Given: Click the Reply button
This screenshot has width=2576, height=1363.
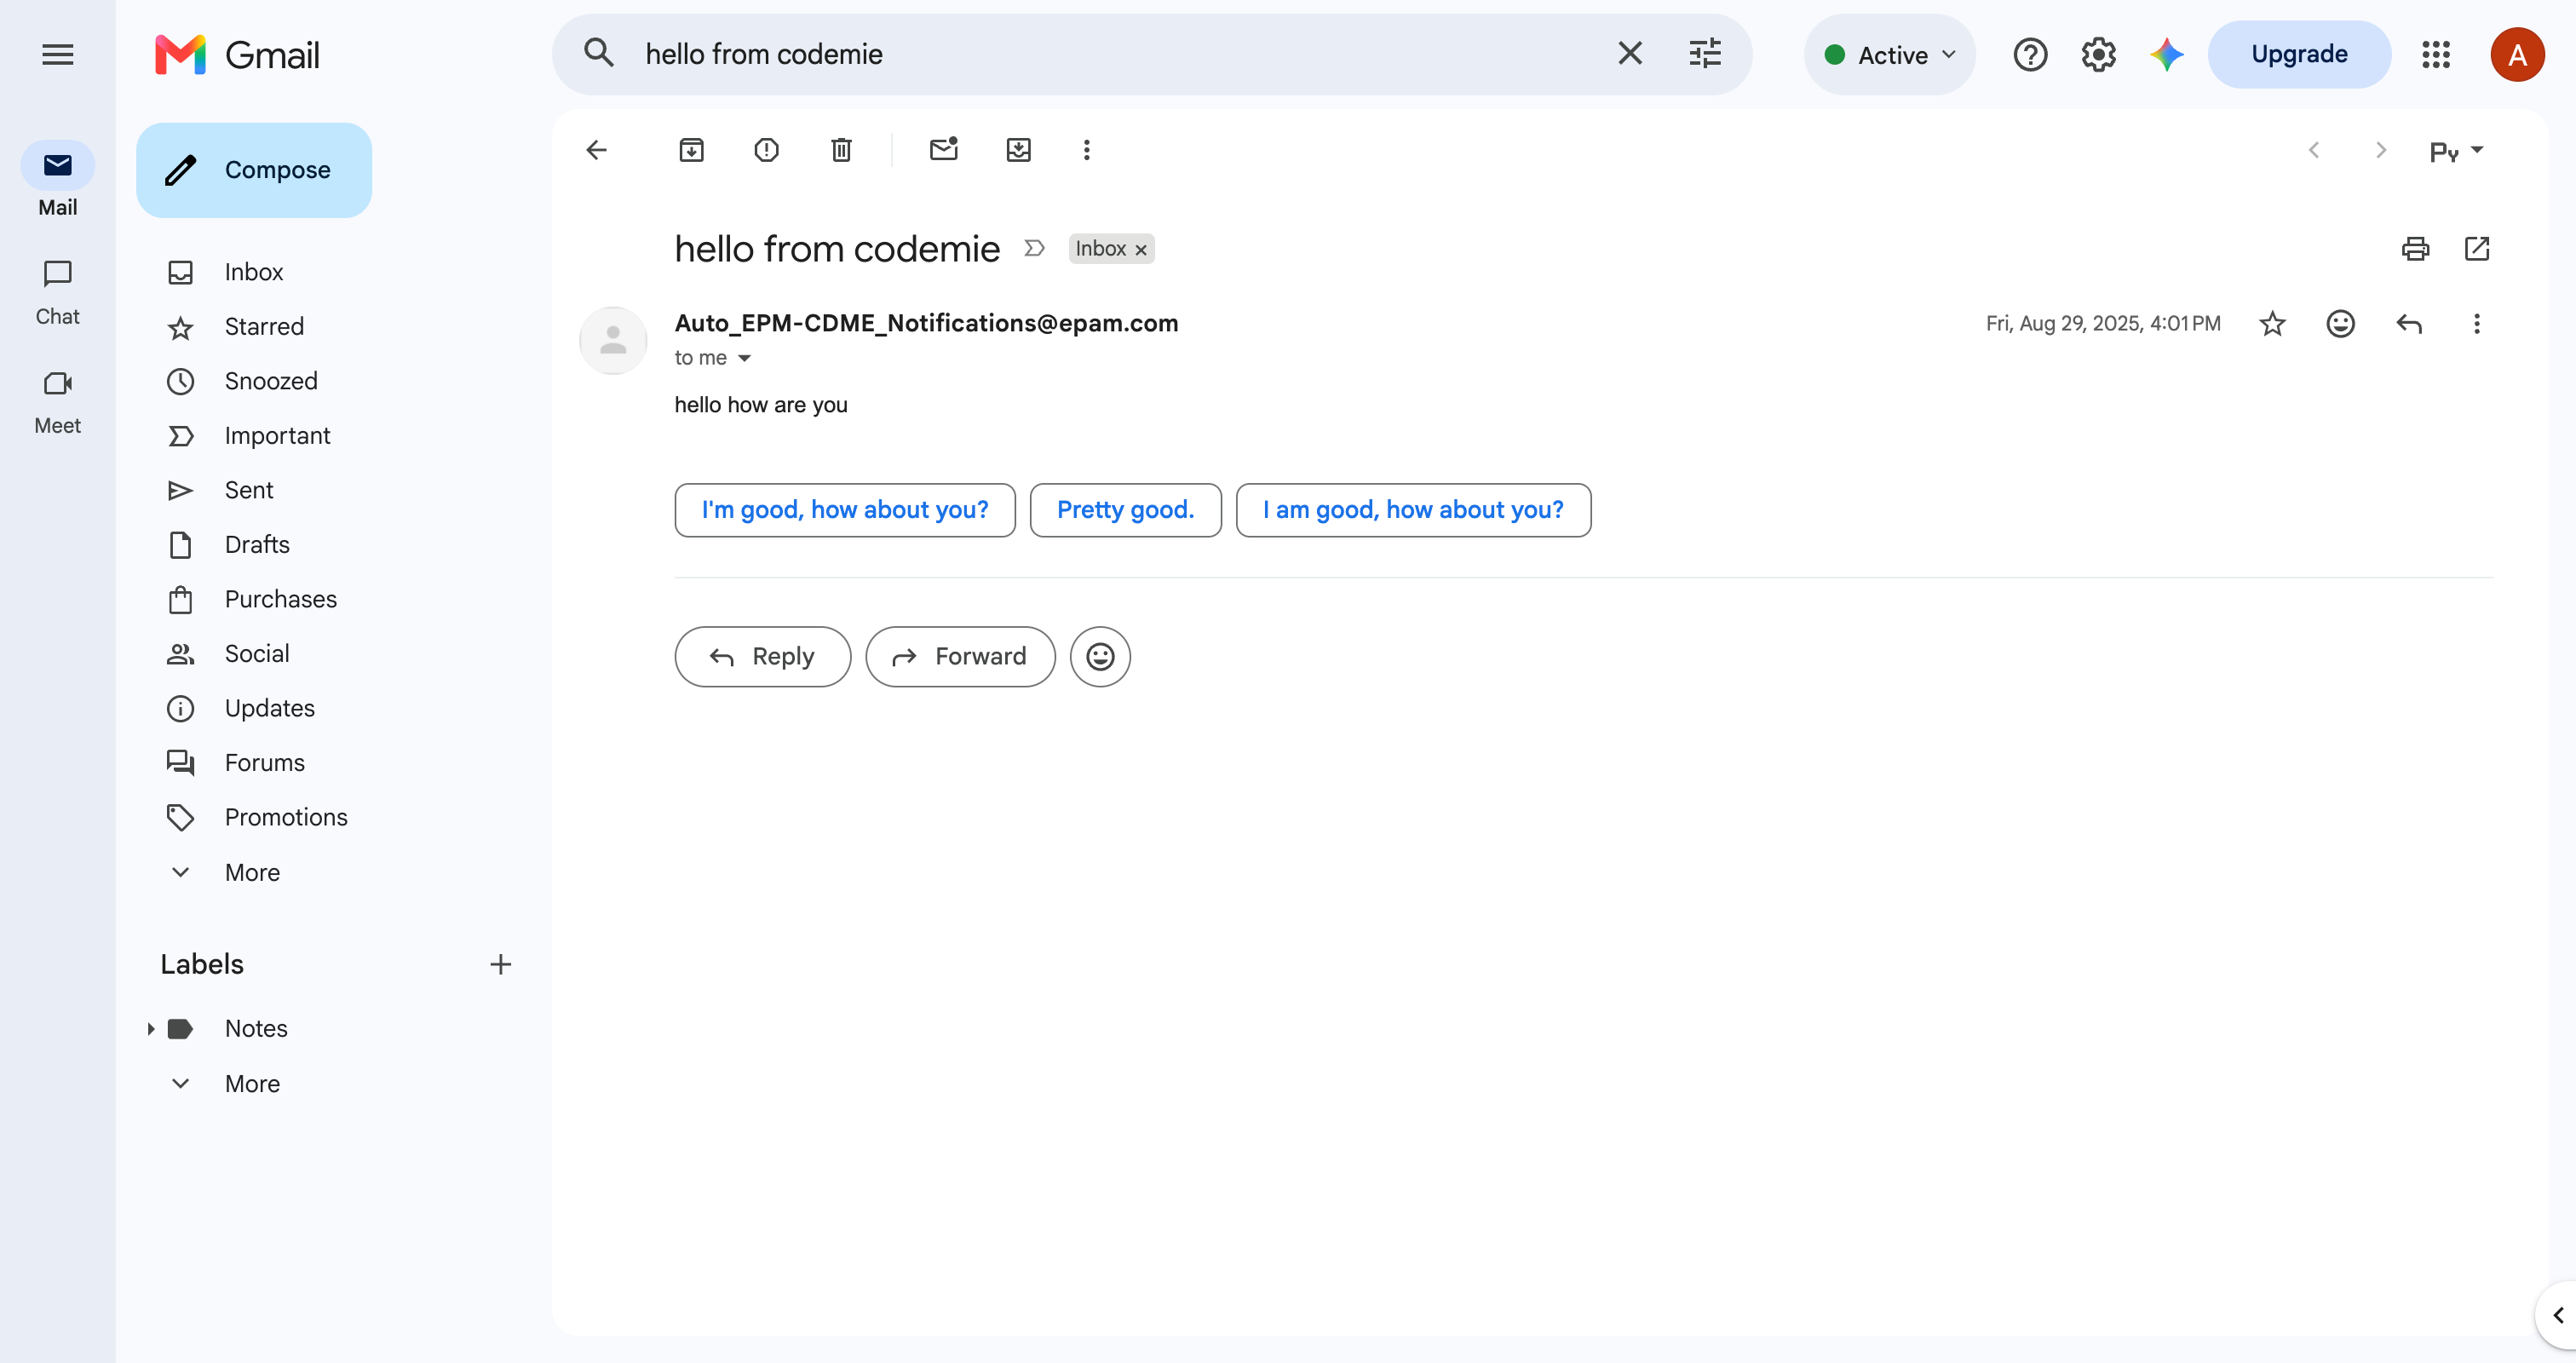Looking at the screenshot, I should [x=762, y=657].
